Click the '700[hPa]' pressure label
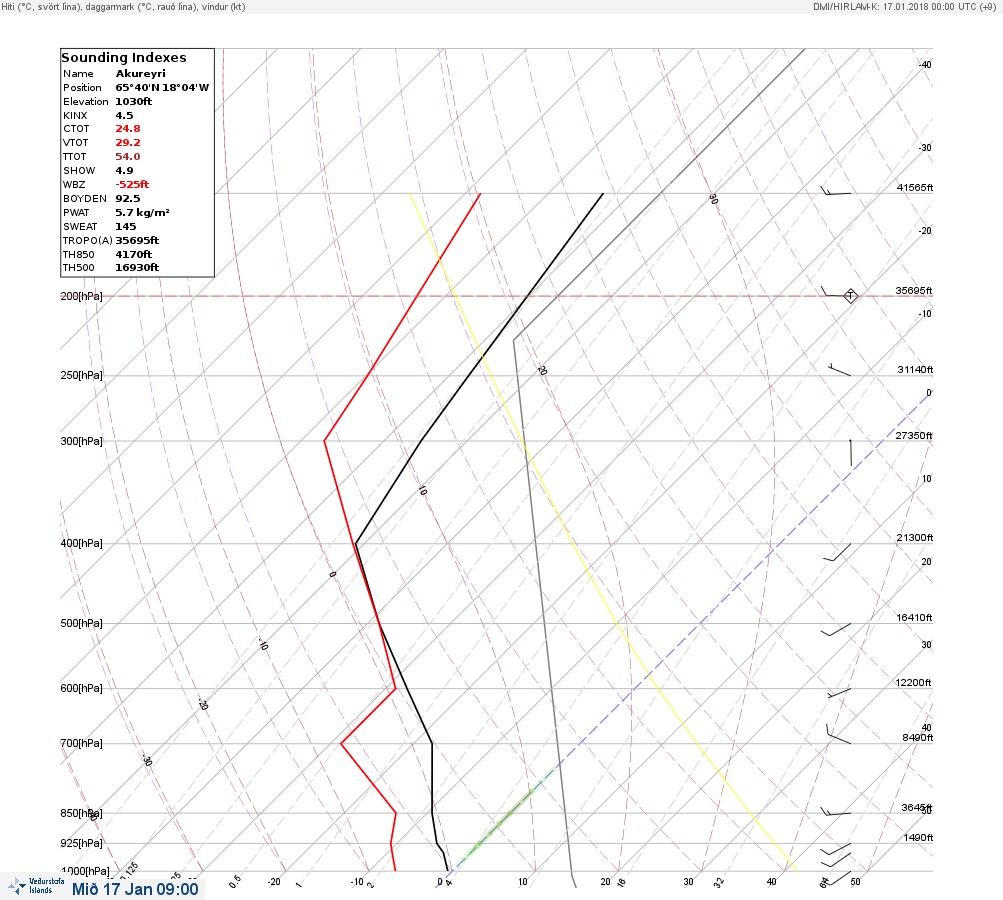Image resolution: width=1003 pixels, height=900 pixels. click(81, 743)
